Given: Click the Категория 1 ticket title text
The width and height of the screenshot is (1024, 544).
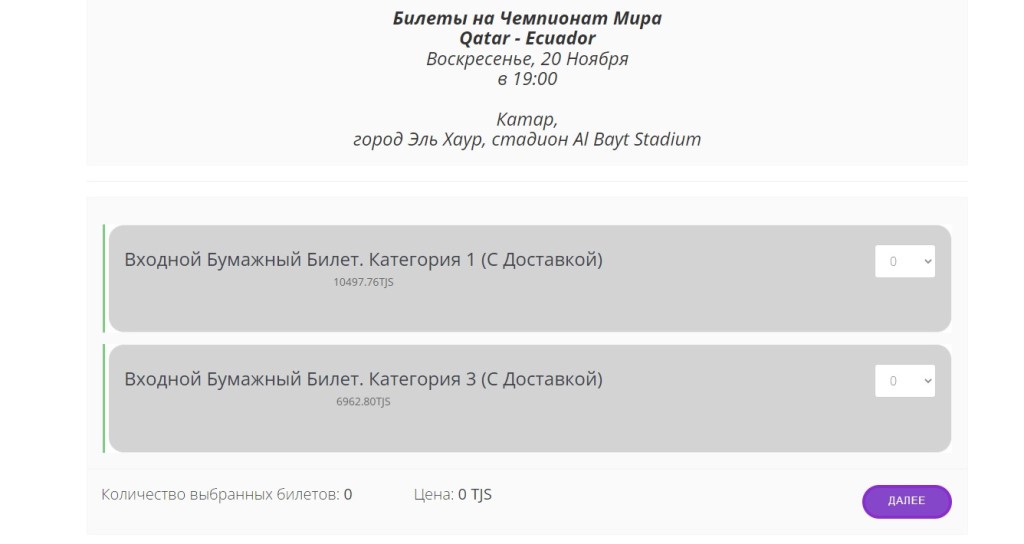Looking at the screenshot, I should point(363,260).
